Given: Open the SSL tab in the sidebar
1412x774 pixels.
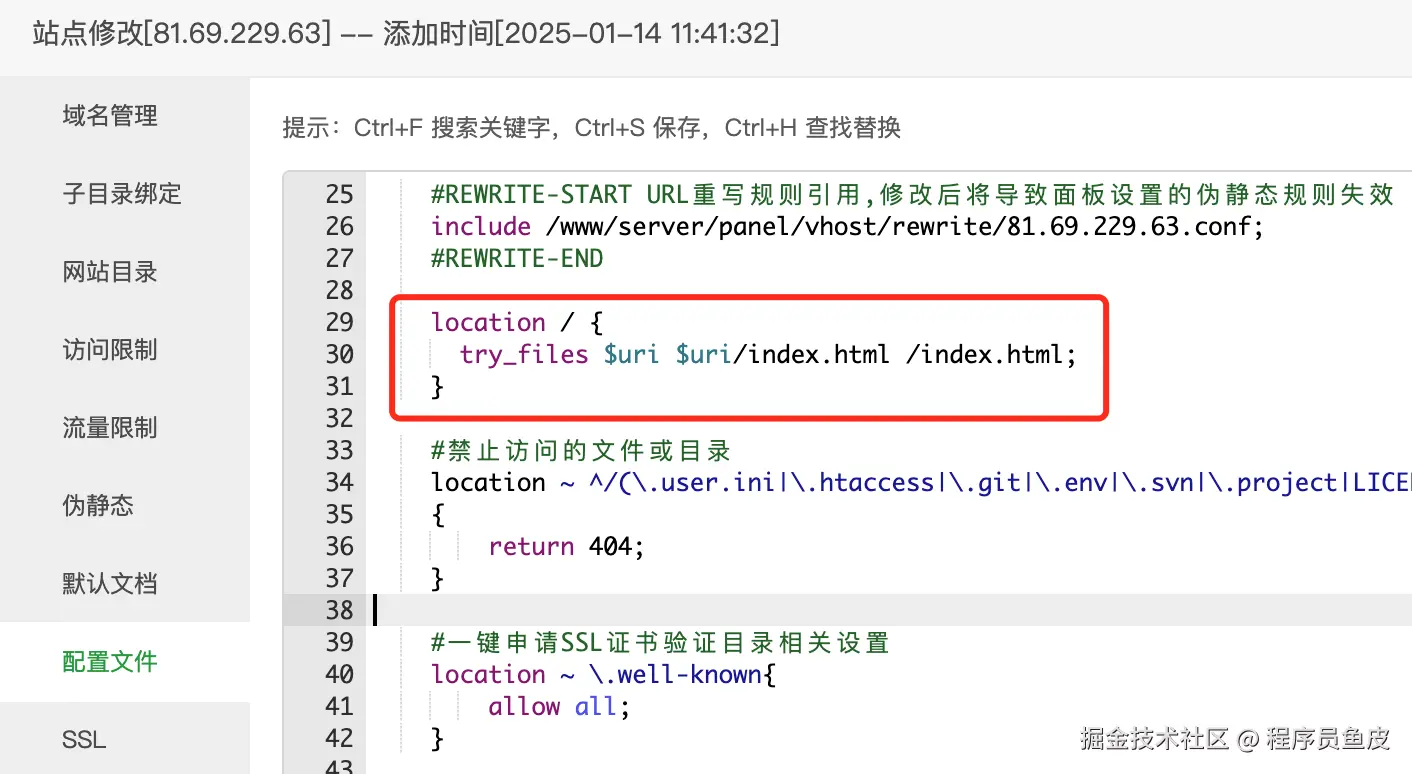Looking at the screenshot, I should [x=84, y=740].
